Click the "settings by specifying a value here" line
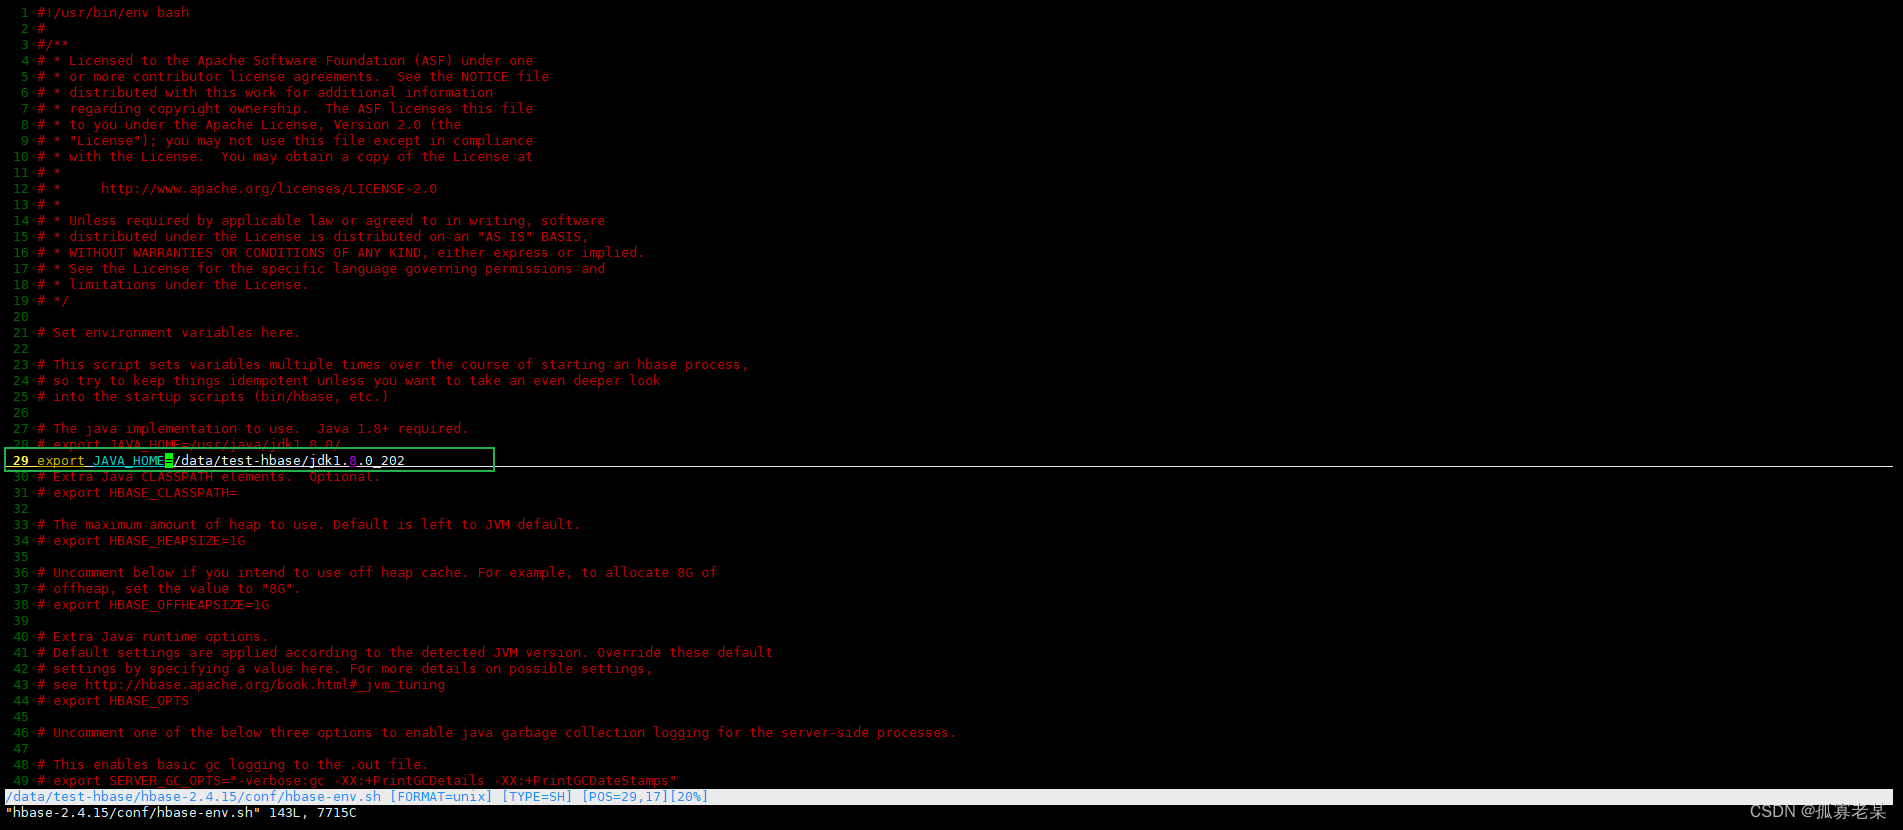 (345, 668)
